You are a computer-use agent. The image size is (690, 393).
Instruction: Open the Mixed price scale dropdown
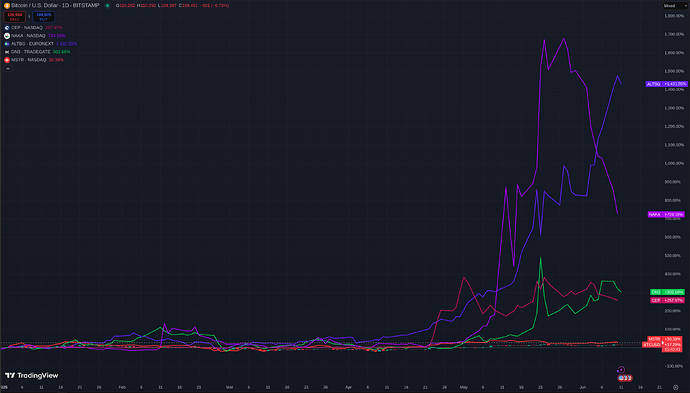pos(675,6)
